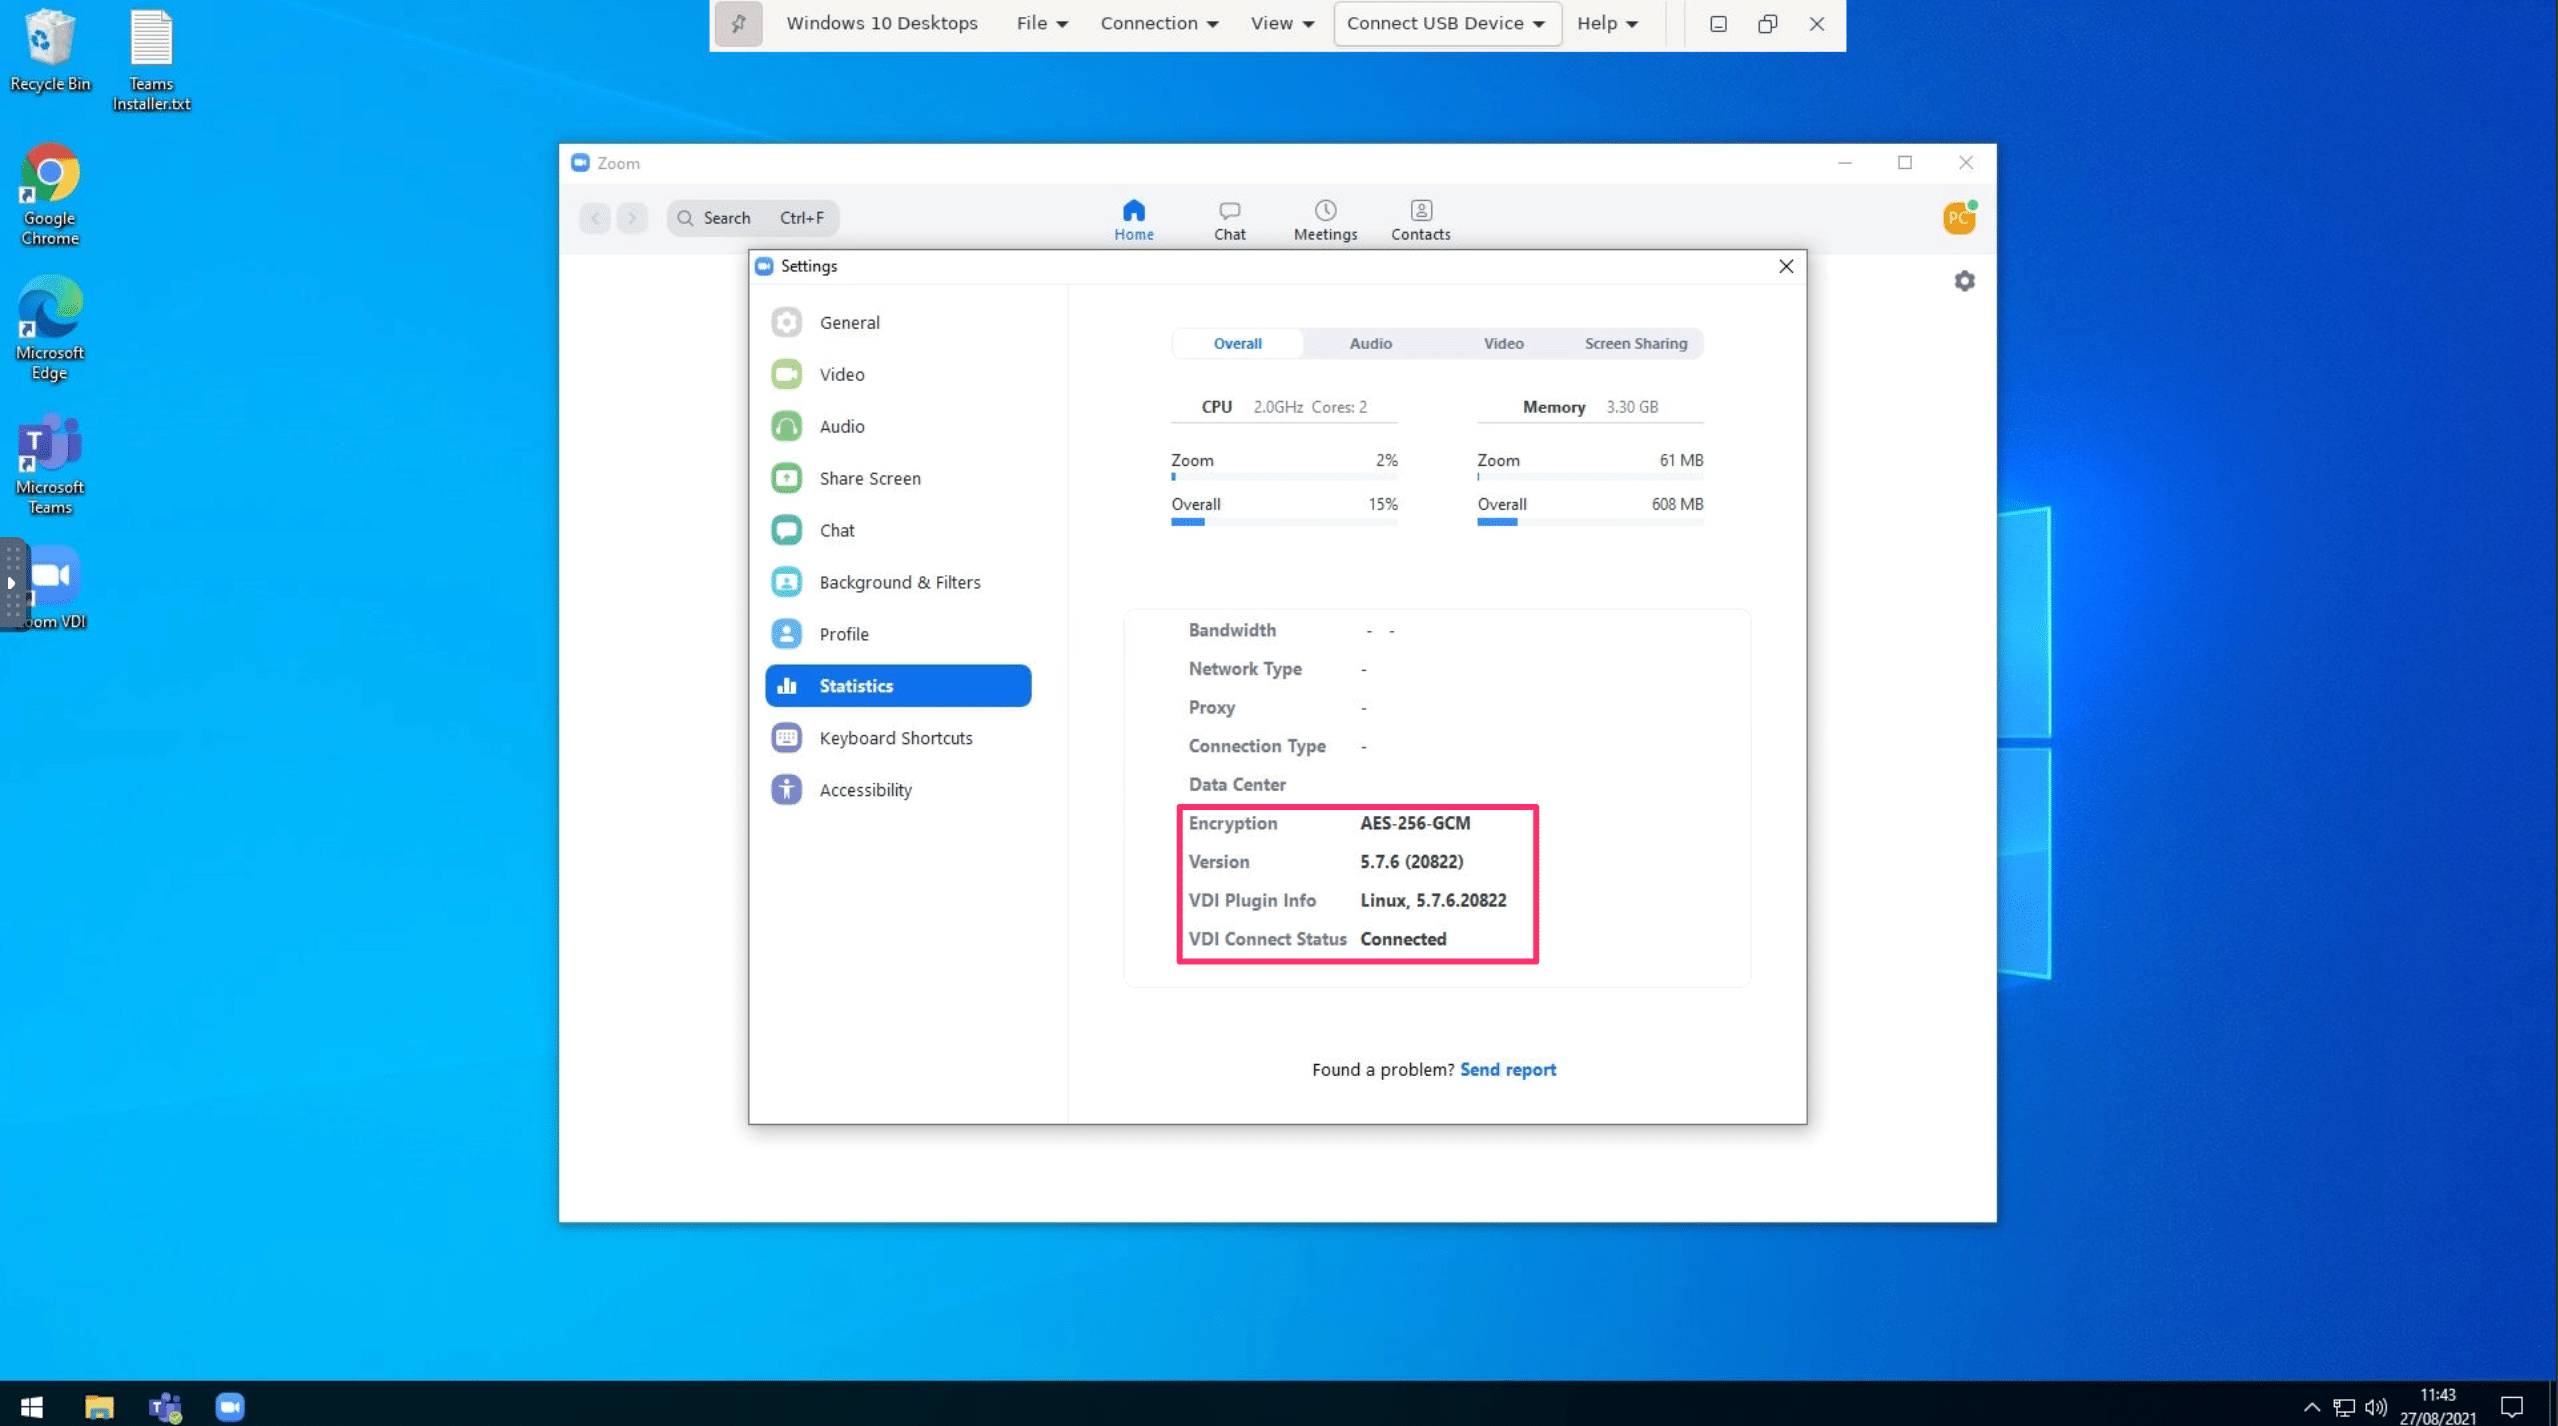
Task: Open Accessibility settings
Action: click(x=898, y=790)
